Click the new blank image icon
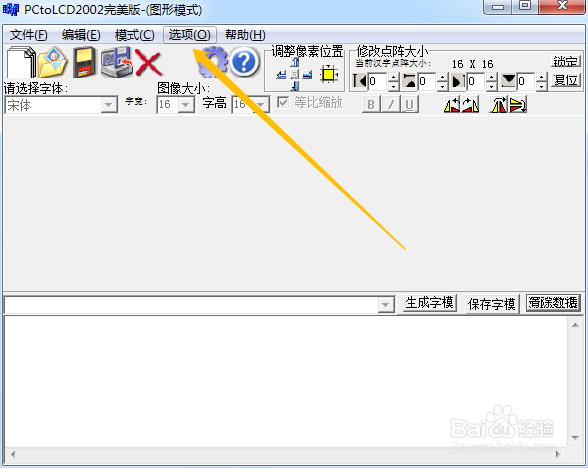 [21, 62]
